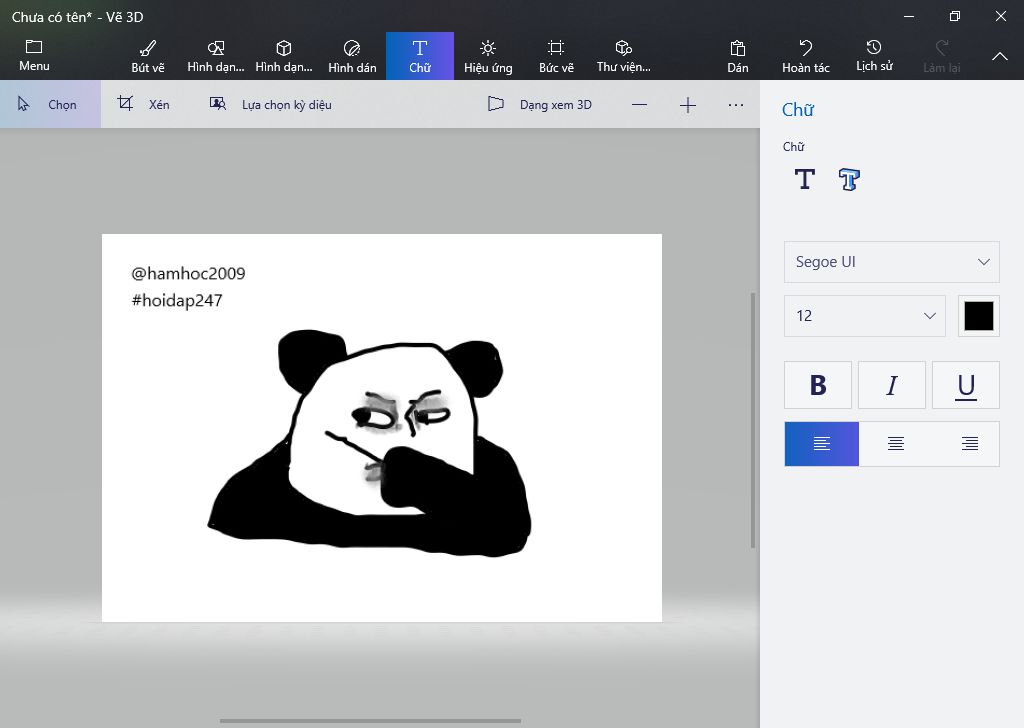
Task: Click the @hamhoc2009 text on canvas
Action: click(x=188, y=274)
